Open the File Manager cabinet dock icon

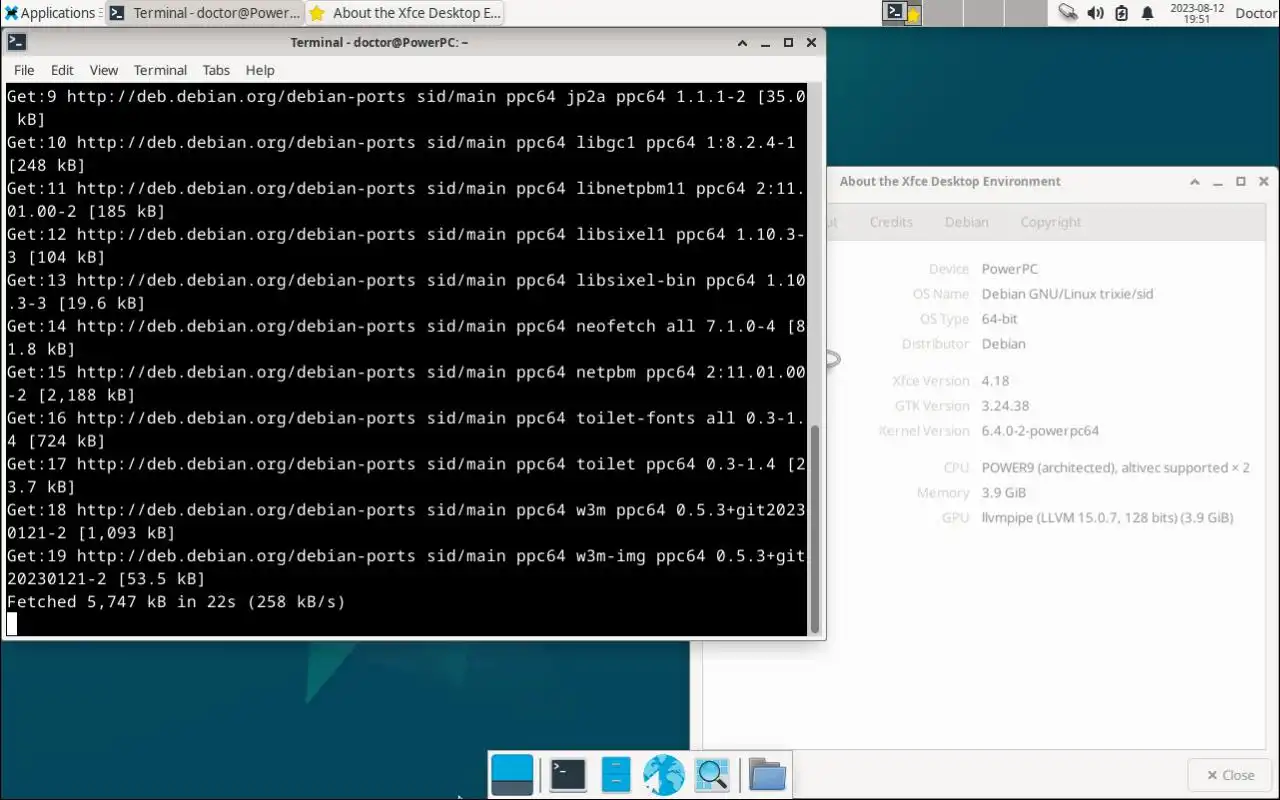pyautogui.click(x=616, y=775)
